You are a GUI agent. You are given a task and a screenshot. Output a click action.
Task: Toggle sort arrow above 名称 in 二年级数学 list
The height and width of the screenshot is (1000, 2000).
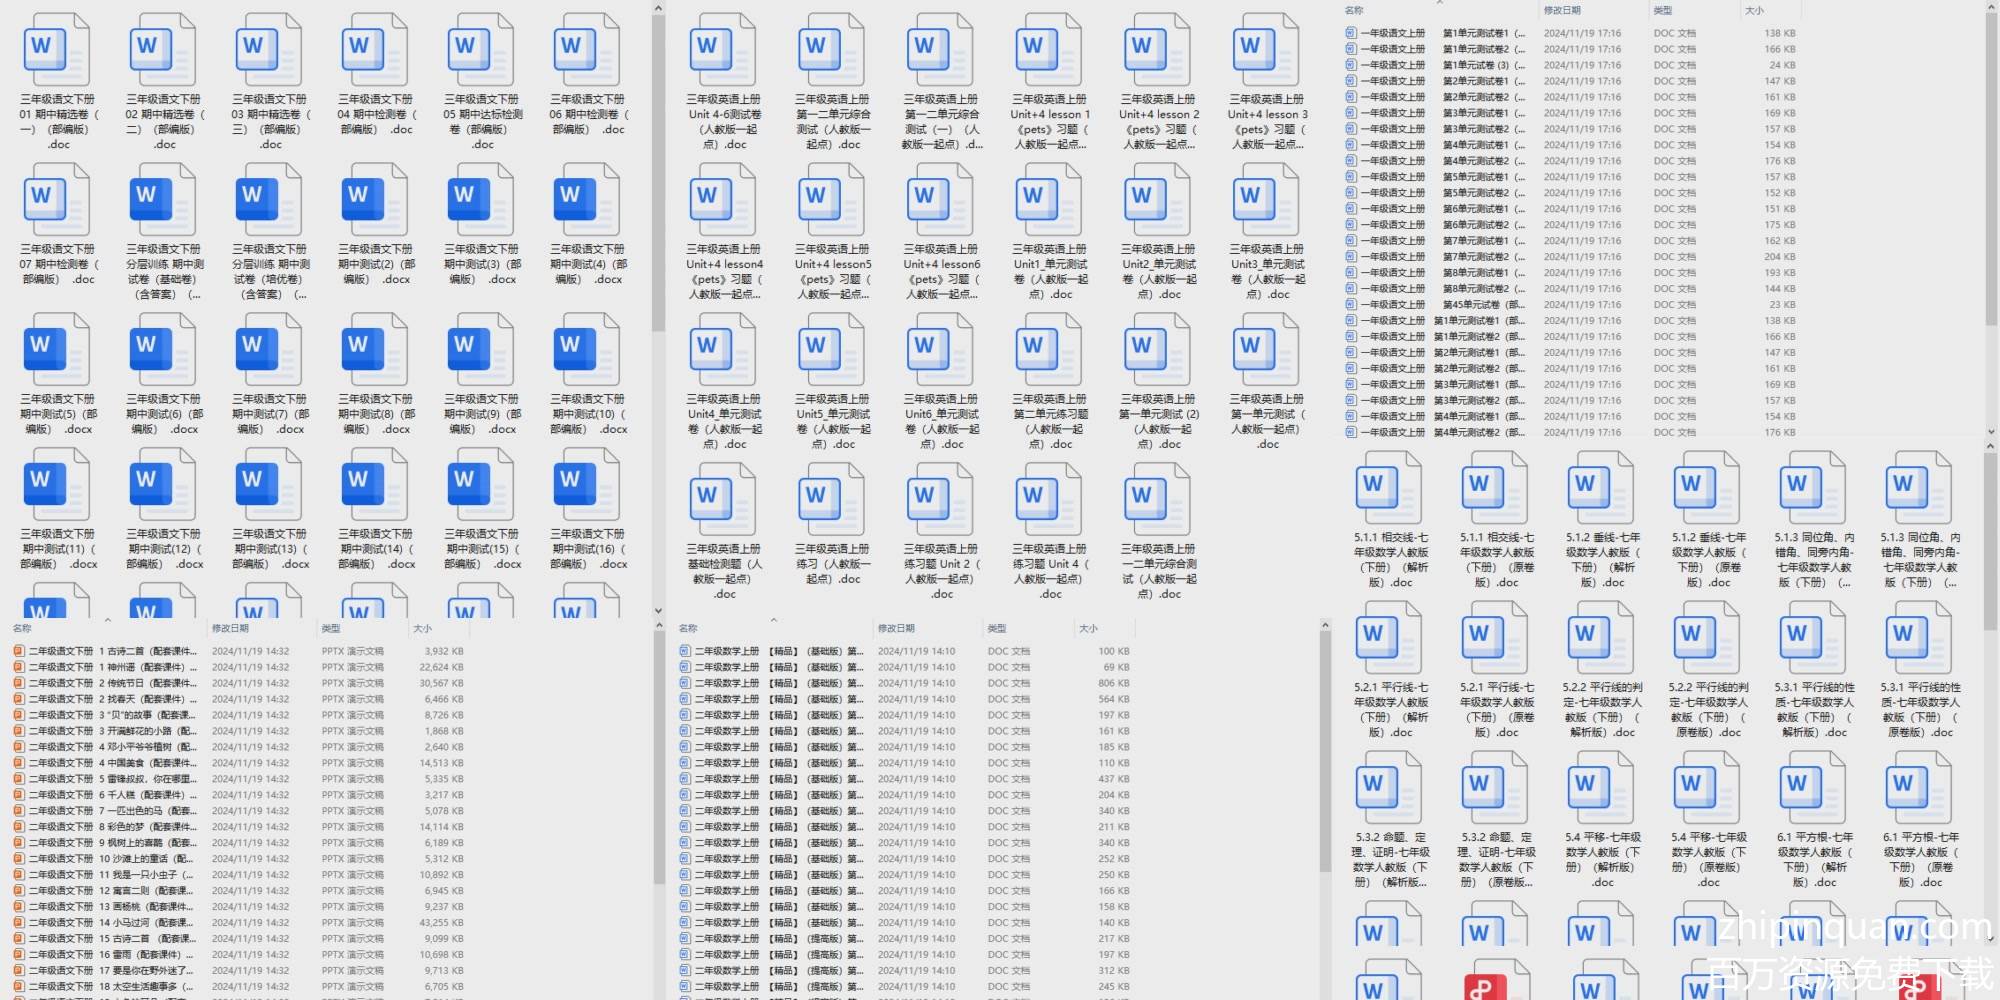(x=773, y=620)
